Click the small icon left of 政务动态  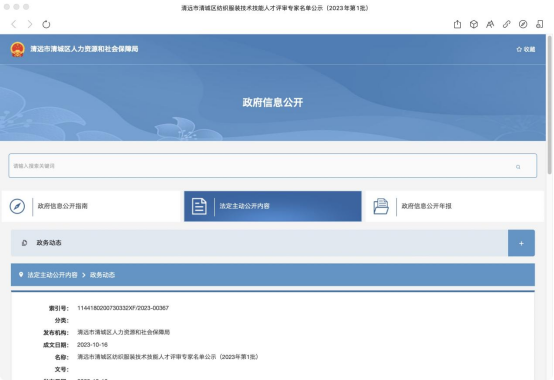[x=24, y=243]
